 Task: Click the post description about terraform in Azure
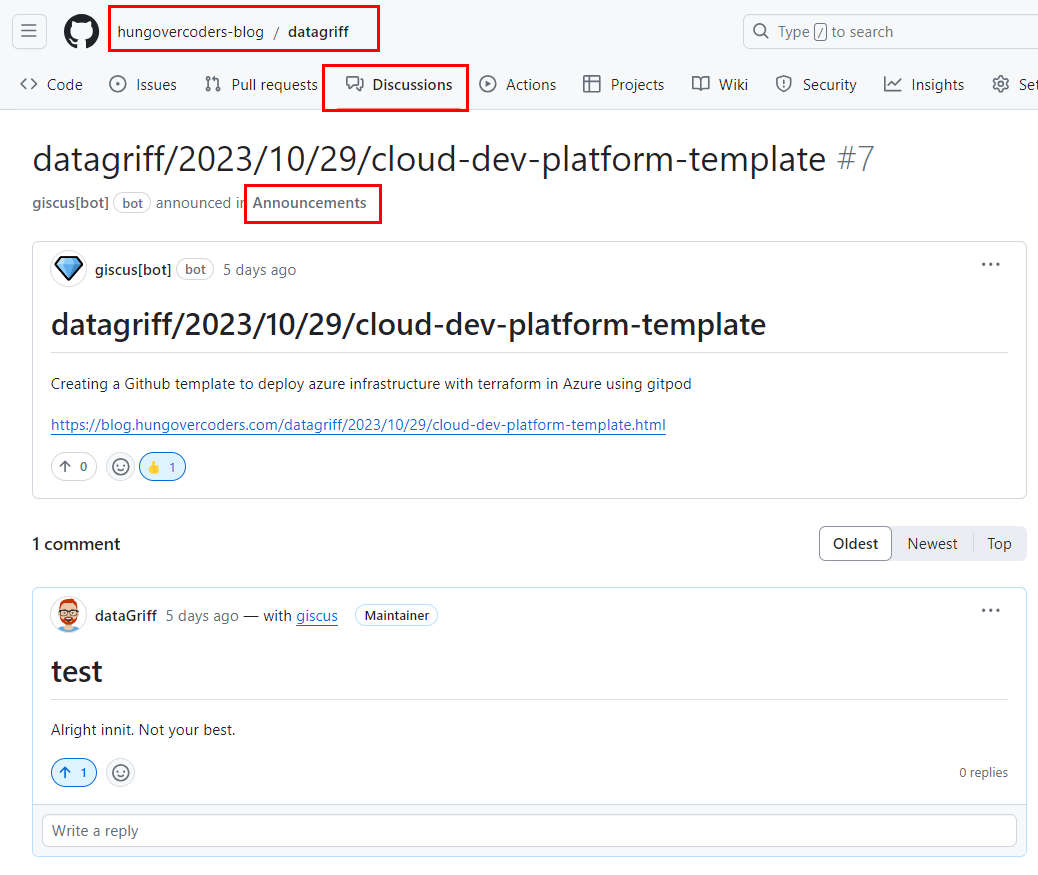coord(371,384)
